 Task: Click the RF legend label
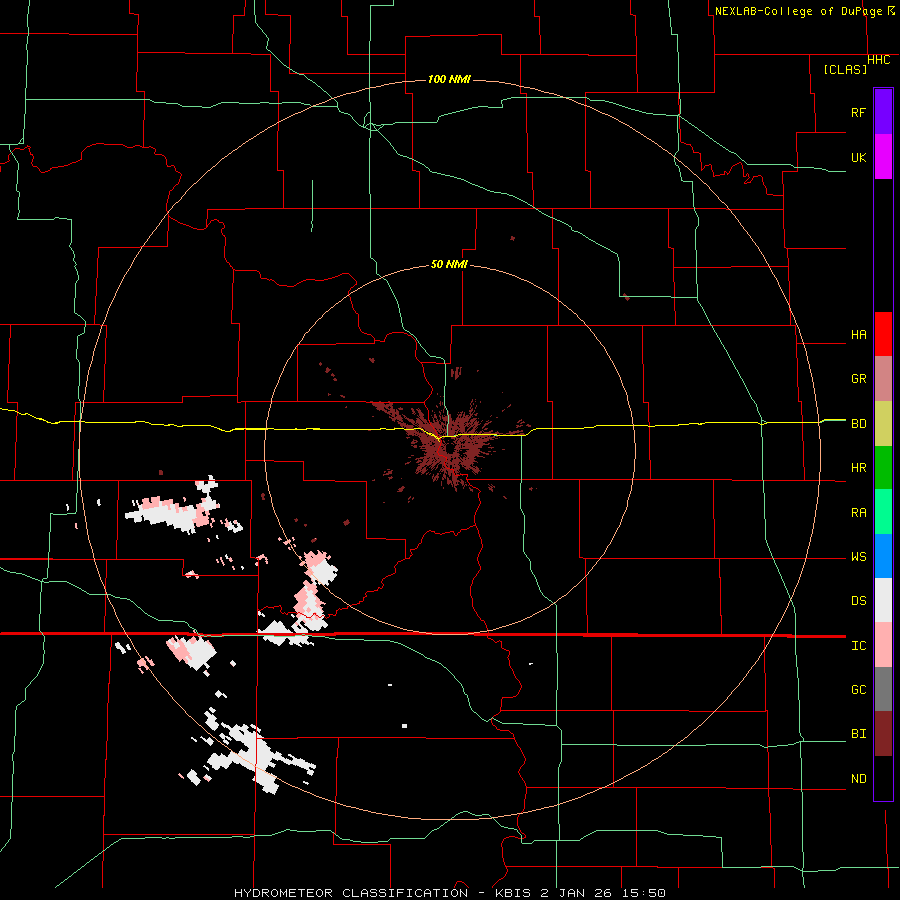859,112
